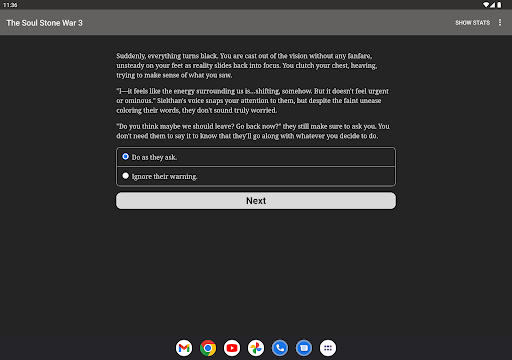
Task: Tap 'The Soul Stone War 3' title
Action: point(44,23)
